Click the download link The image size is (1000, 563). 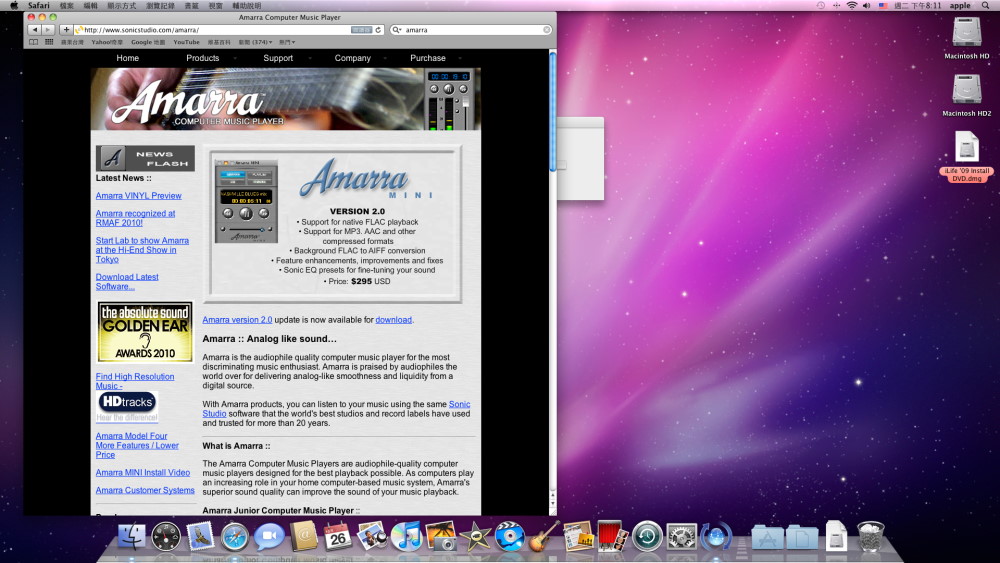393,320
